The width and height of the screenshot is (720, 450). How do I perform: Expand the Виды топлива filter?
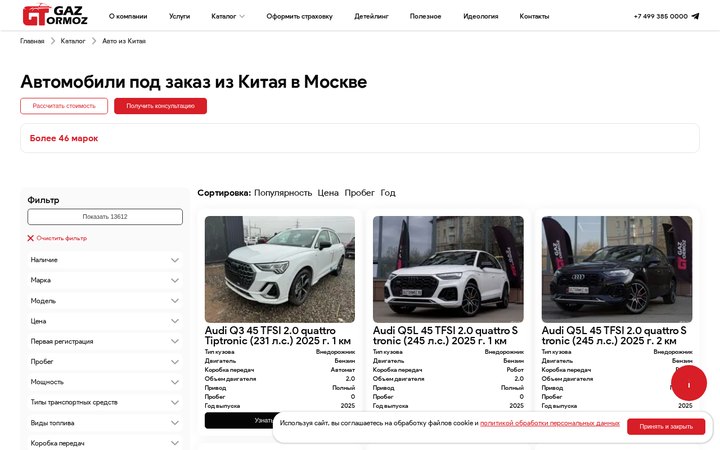pyautogui.click(x=105, y=423)
